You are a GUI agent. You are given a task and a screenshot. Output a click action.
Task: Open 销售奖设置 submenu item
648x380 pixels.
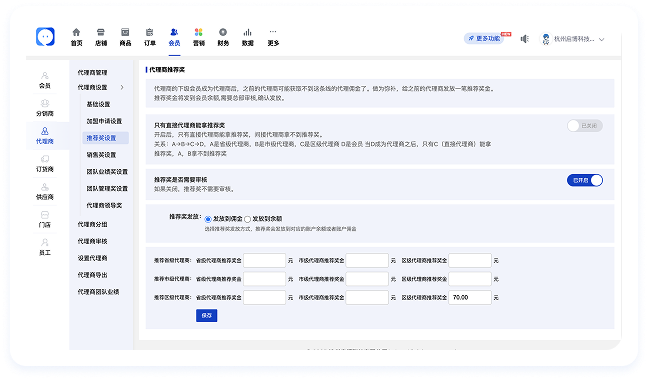pyautogui.click(x=101, y=155)
